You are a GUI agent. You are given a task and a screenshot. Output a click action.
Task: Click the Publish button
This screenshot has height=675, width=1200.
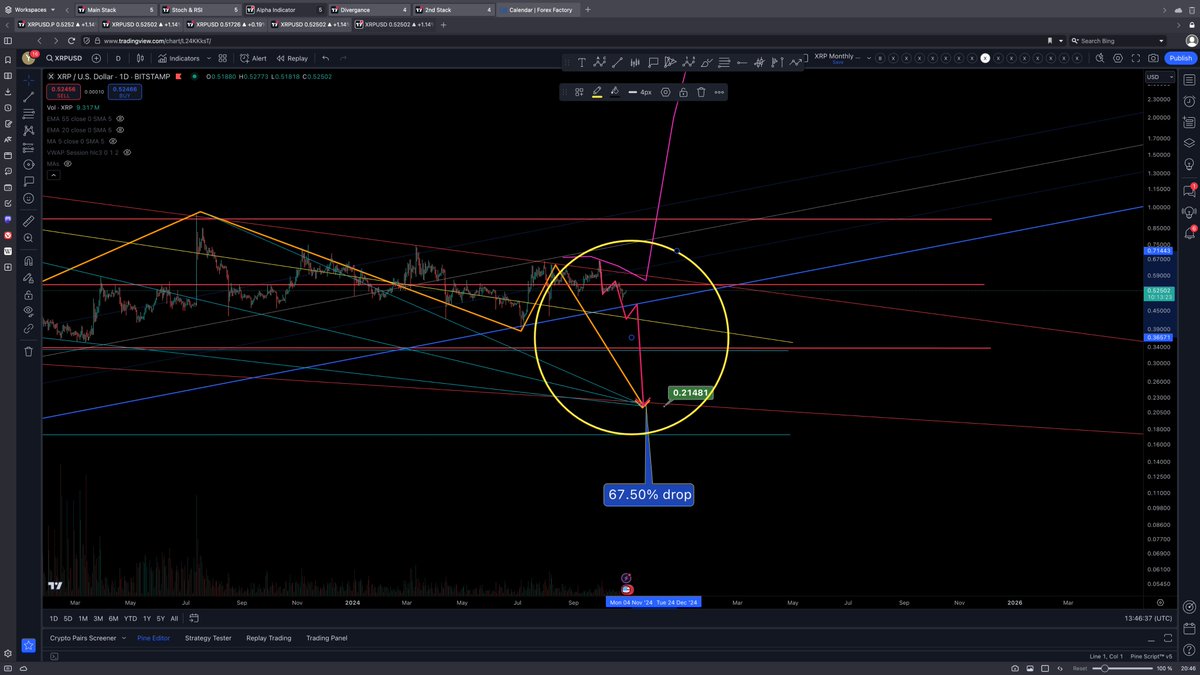pyautogui.click(x=1180, y=58)
